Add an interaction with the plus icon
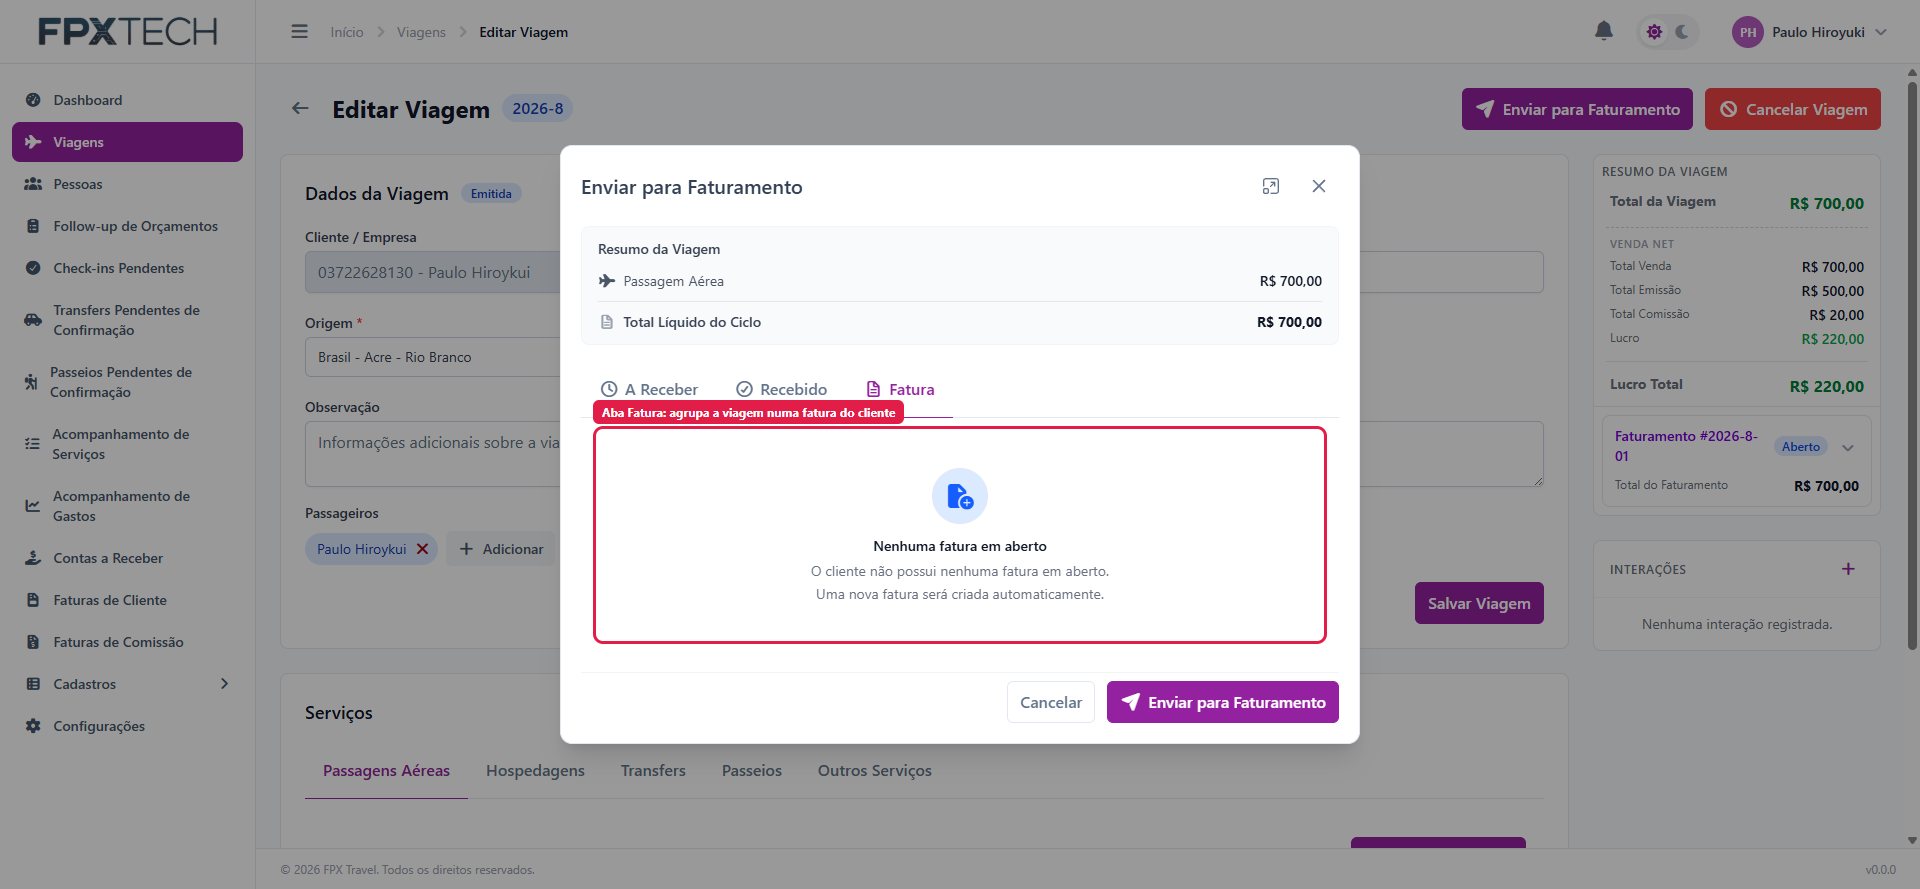Image resolution: width=1920 pixels, height=889 pixels. (1848, 569)
